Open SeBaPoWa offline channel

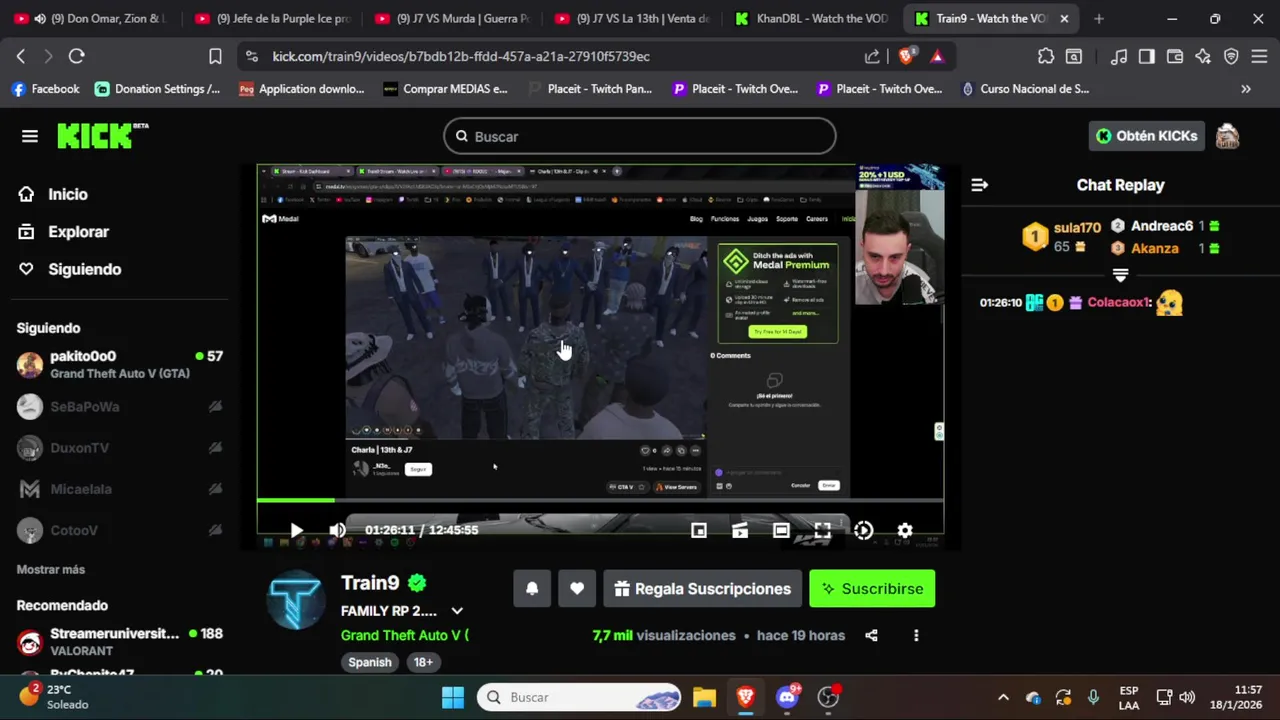(119, 406)
